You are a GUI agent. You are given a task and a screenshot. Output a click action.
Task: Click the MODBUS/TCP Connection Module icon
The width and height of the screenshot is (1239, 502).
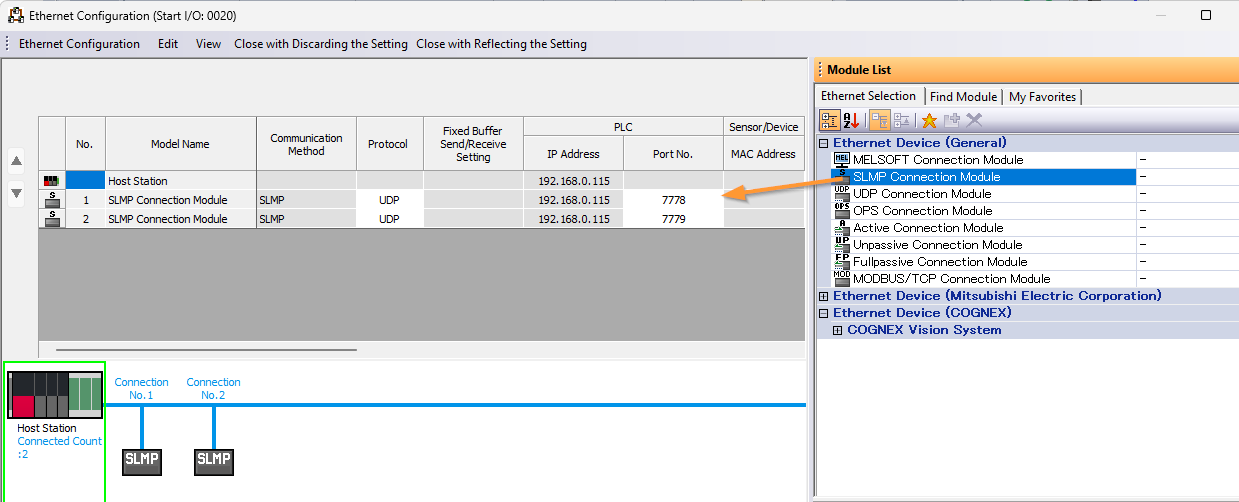(841, 279)
